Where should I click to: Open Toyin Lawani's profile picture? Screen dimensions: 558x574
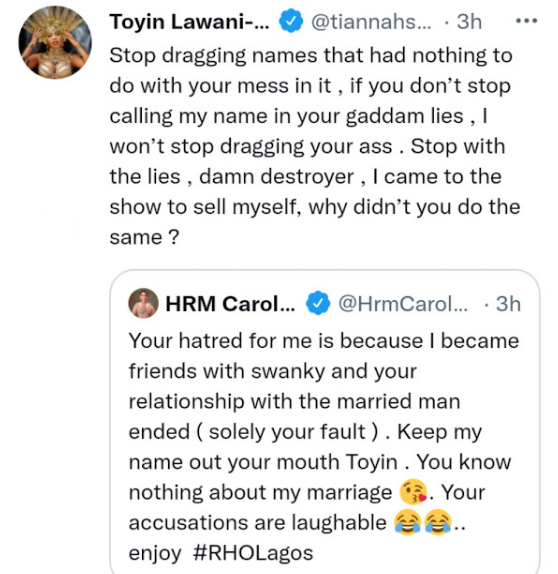point(55,42)
